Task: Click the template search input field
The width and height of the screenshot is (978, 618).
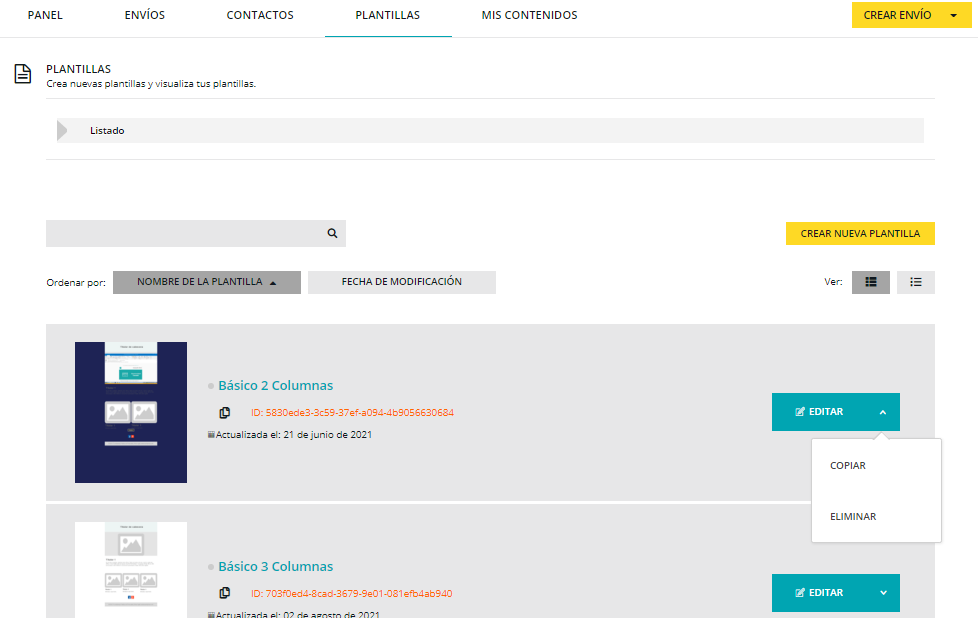Action: 185,233
